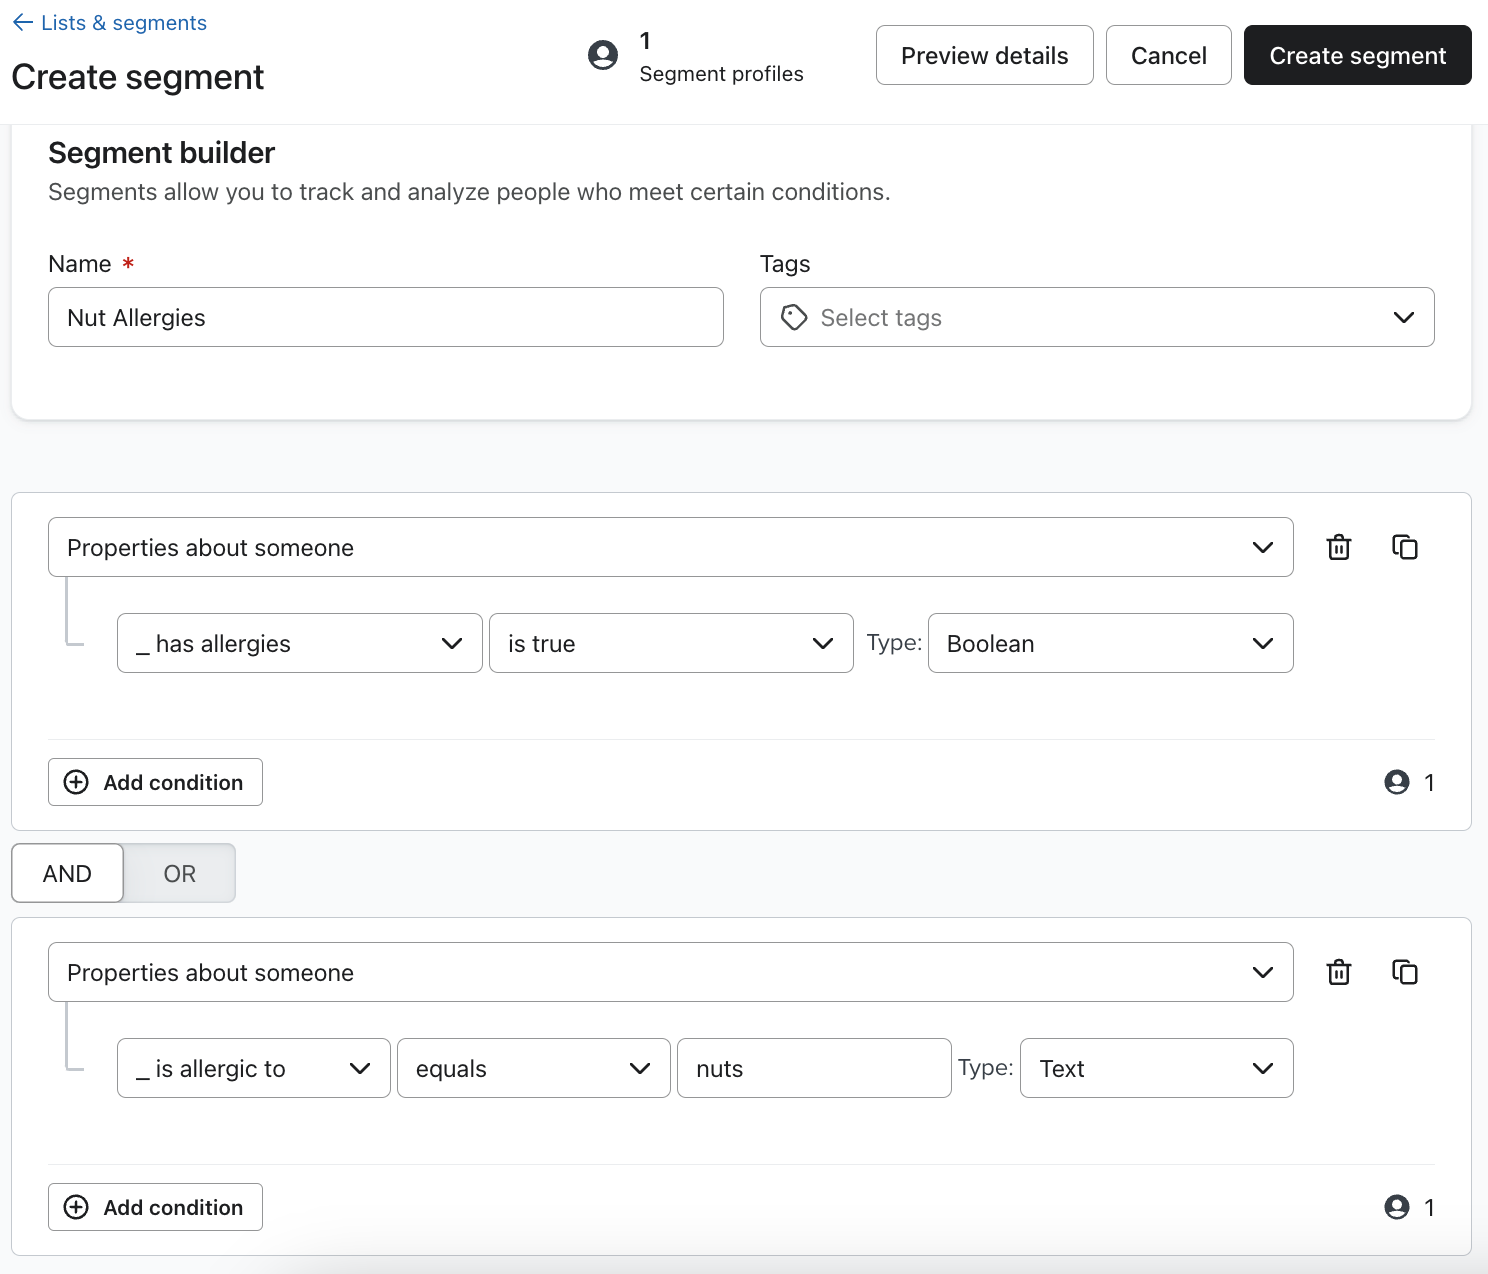Open the Boolean type dropdown

pos(1110,643)
